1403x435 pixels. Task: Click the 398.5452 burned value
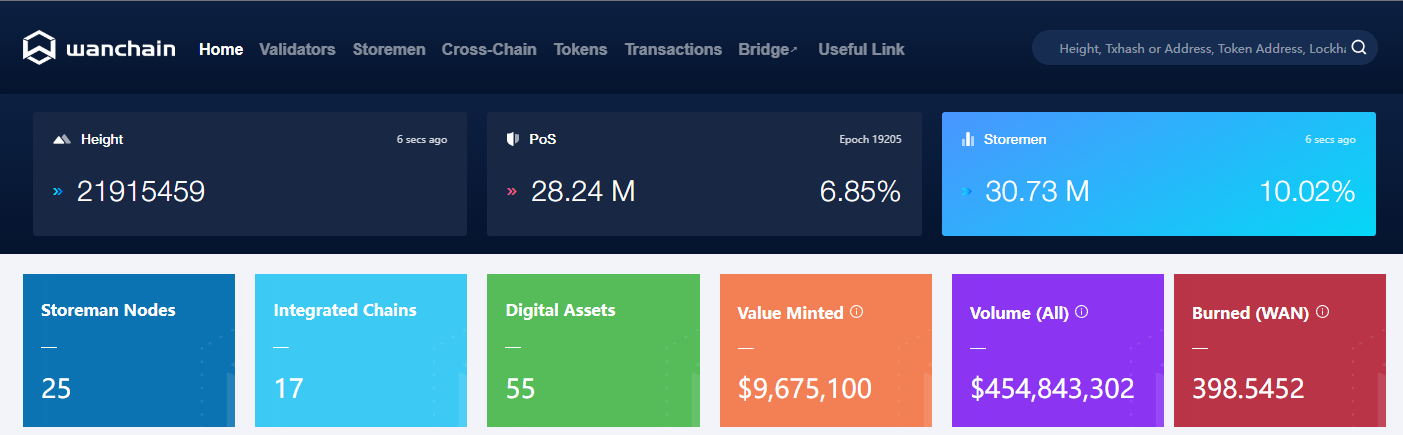tap(1248, 388)
